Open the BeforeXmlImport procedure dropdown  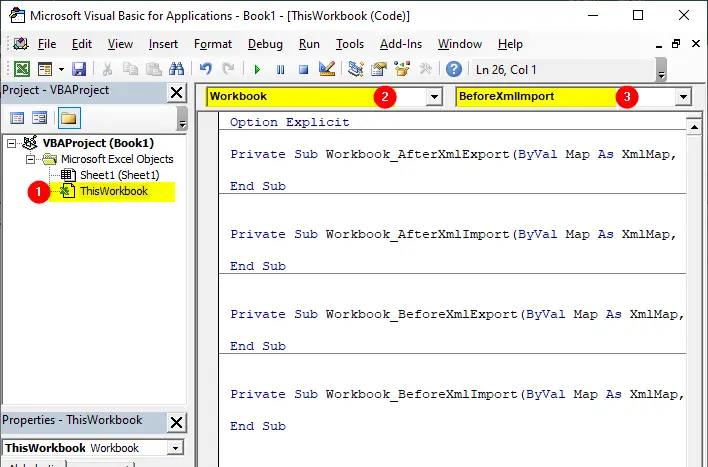click(x=683, y=97)
